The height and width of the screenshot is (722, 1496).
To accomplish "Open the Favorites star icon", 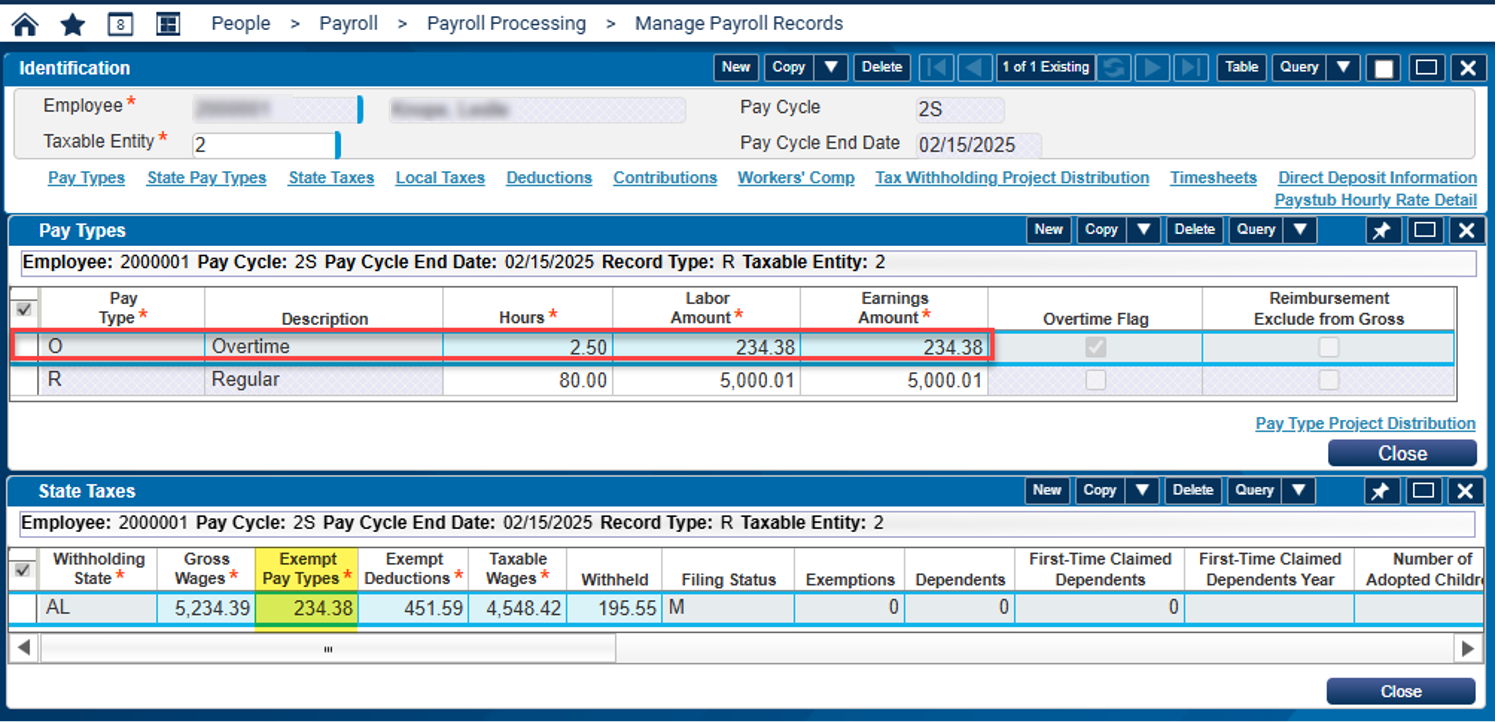I will pyautogui.click(x=71, y=22).
